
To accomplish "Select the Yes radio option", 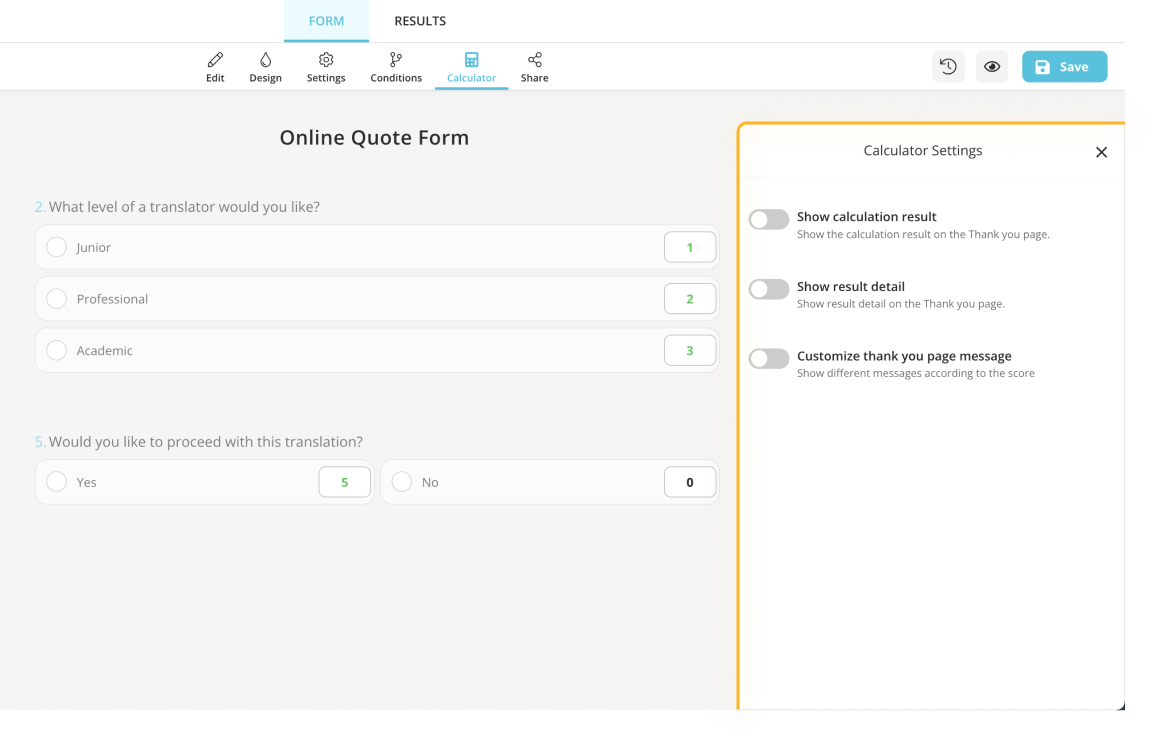I will click(x=56, y=482).
